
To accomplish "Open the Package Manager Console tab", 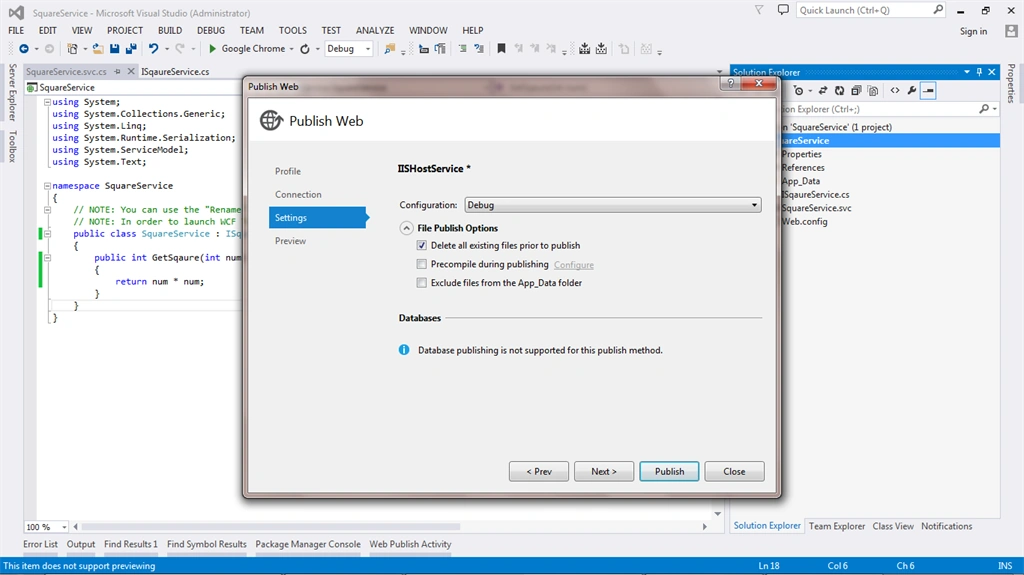I will click(308, 544).
